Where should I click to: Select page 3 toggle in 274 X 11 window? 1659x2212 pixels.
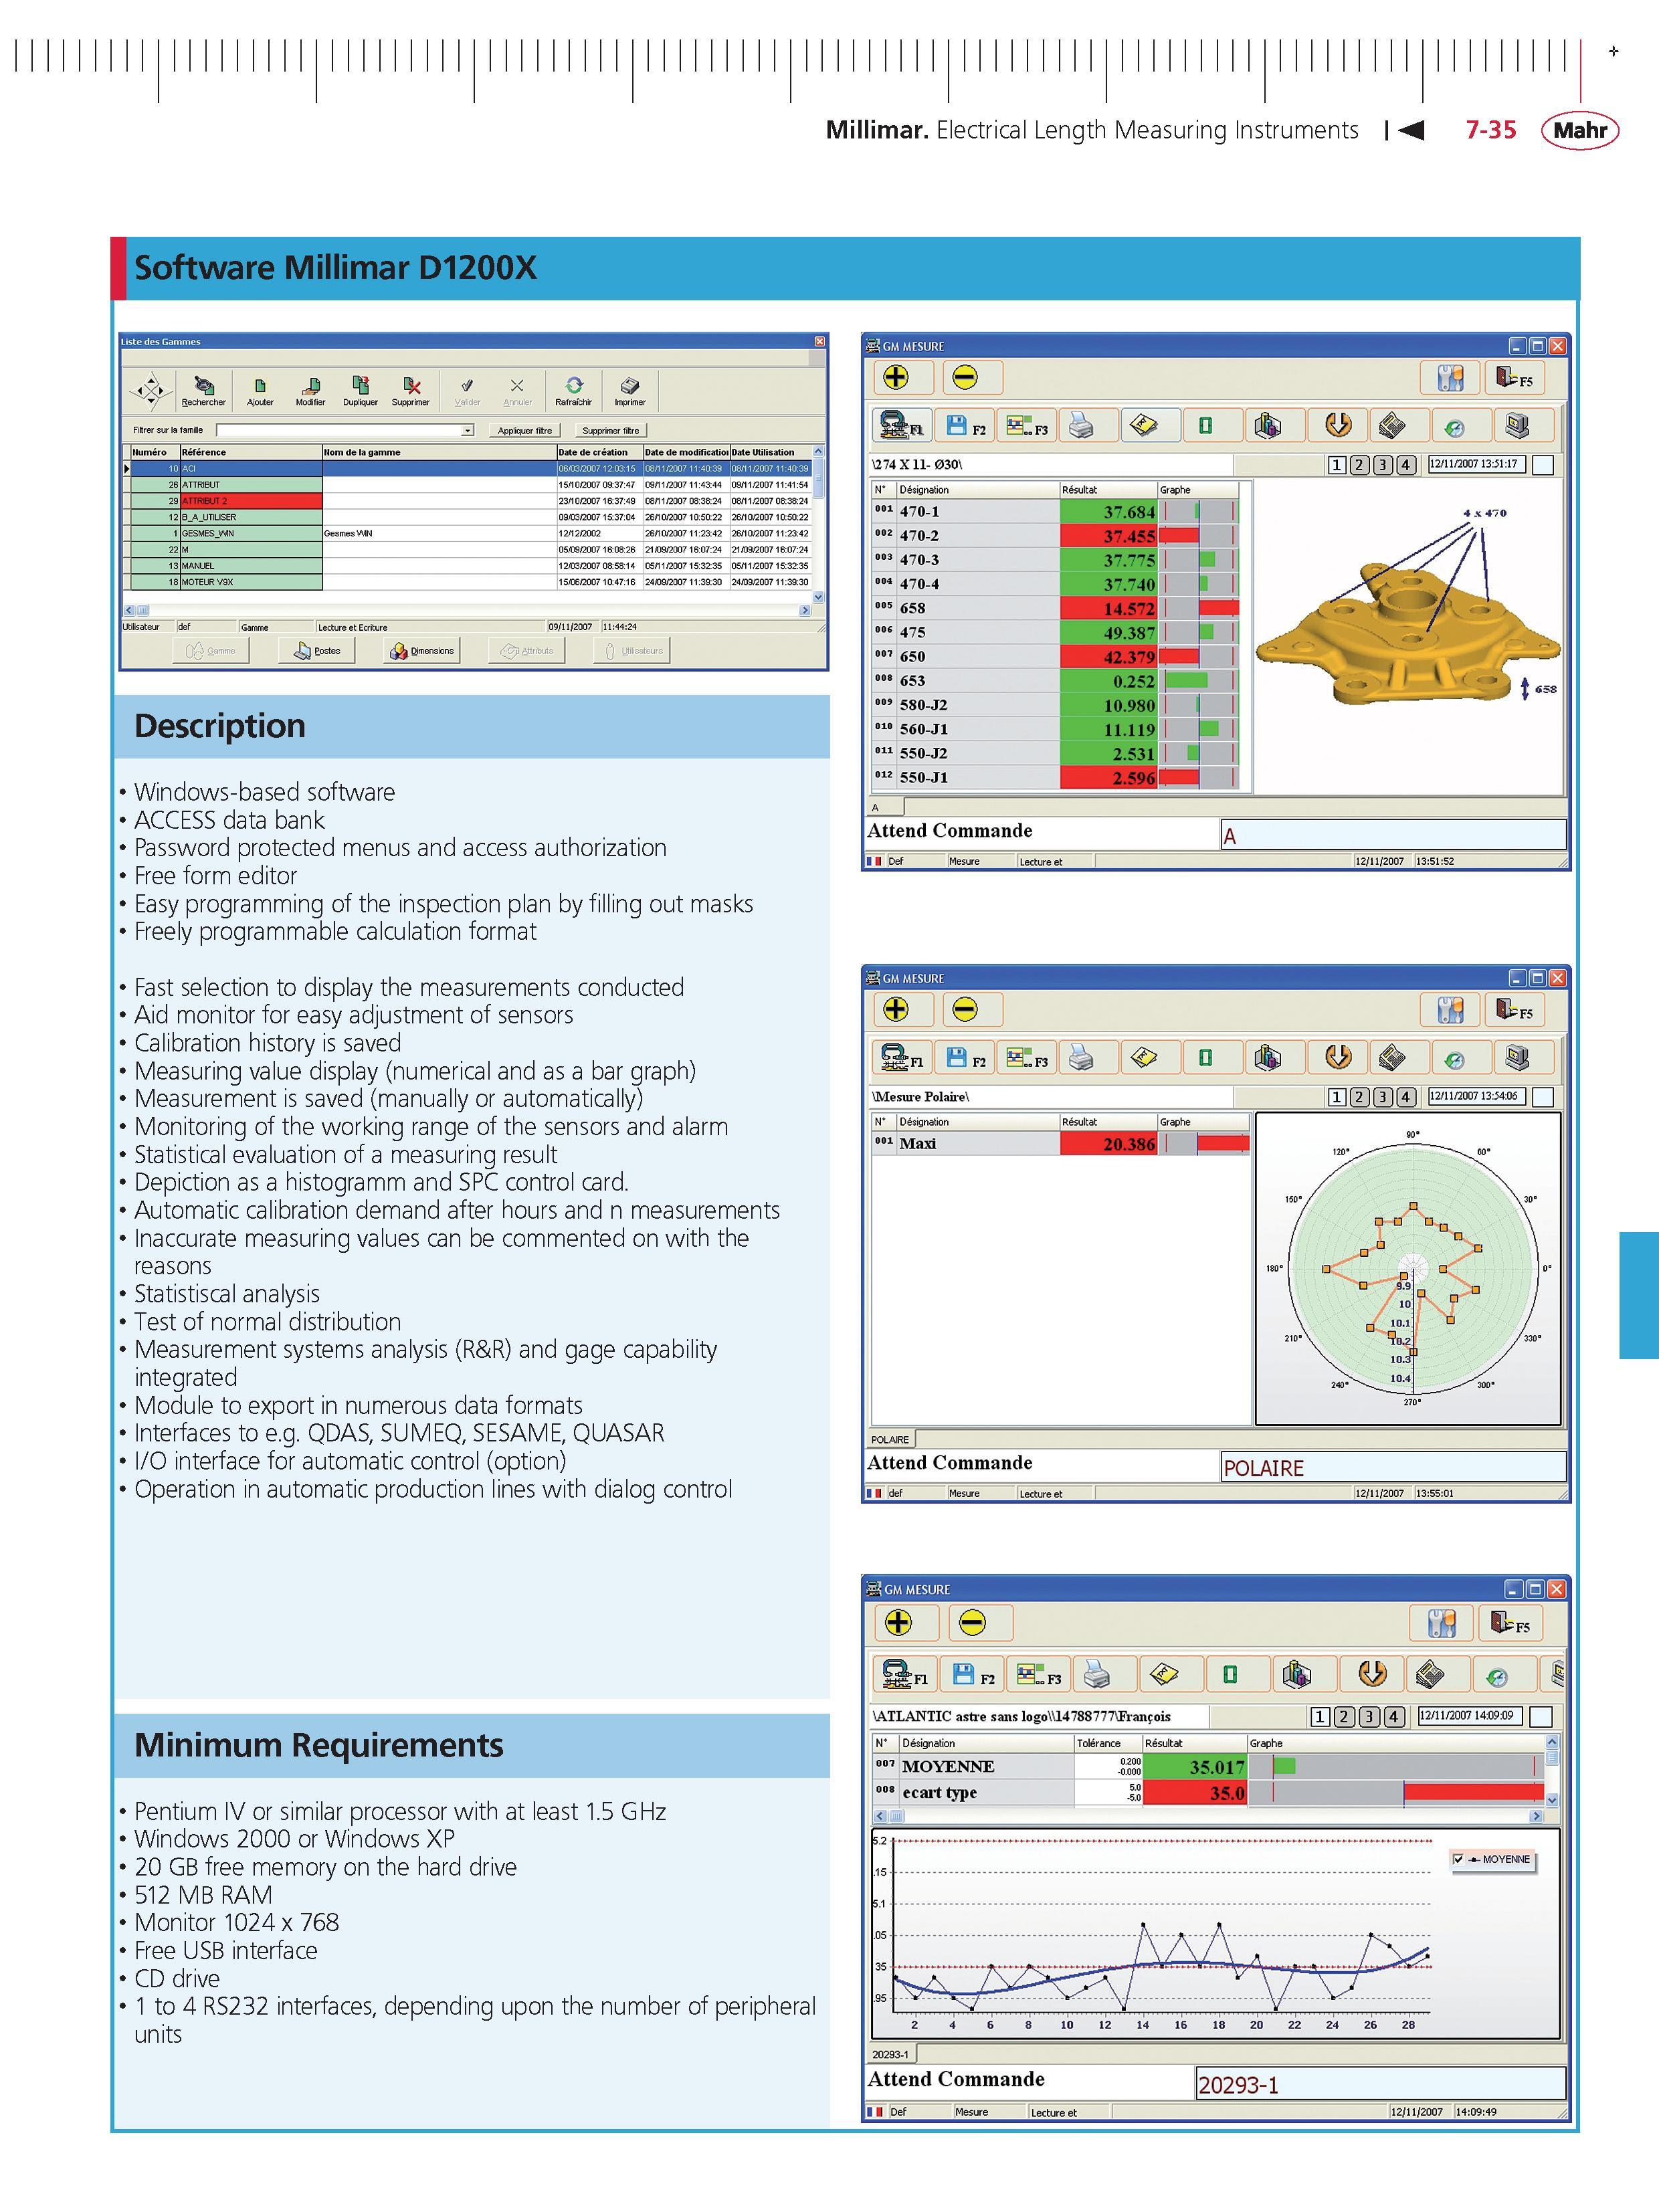point(1383,465)
